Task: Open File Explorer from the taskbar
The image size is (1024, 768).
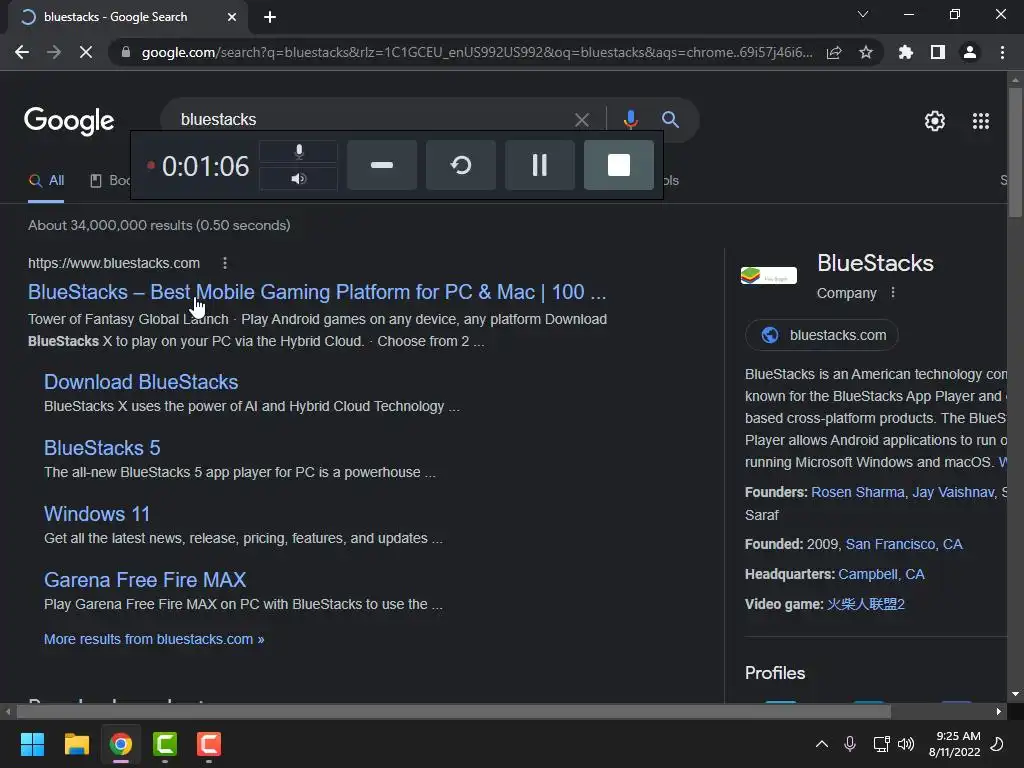Action: coord(76,744)
